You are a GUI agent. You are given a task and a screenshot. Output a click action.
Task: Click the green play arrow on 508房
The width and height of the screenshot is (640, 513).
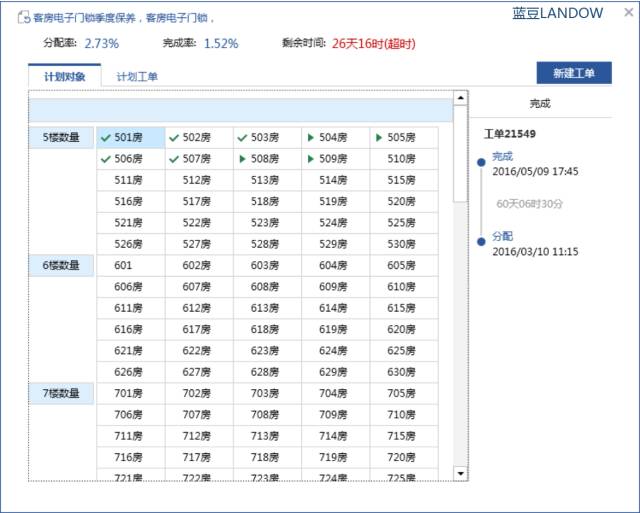242,159
